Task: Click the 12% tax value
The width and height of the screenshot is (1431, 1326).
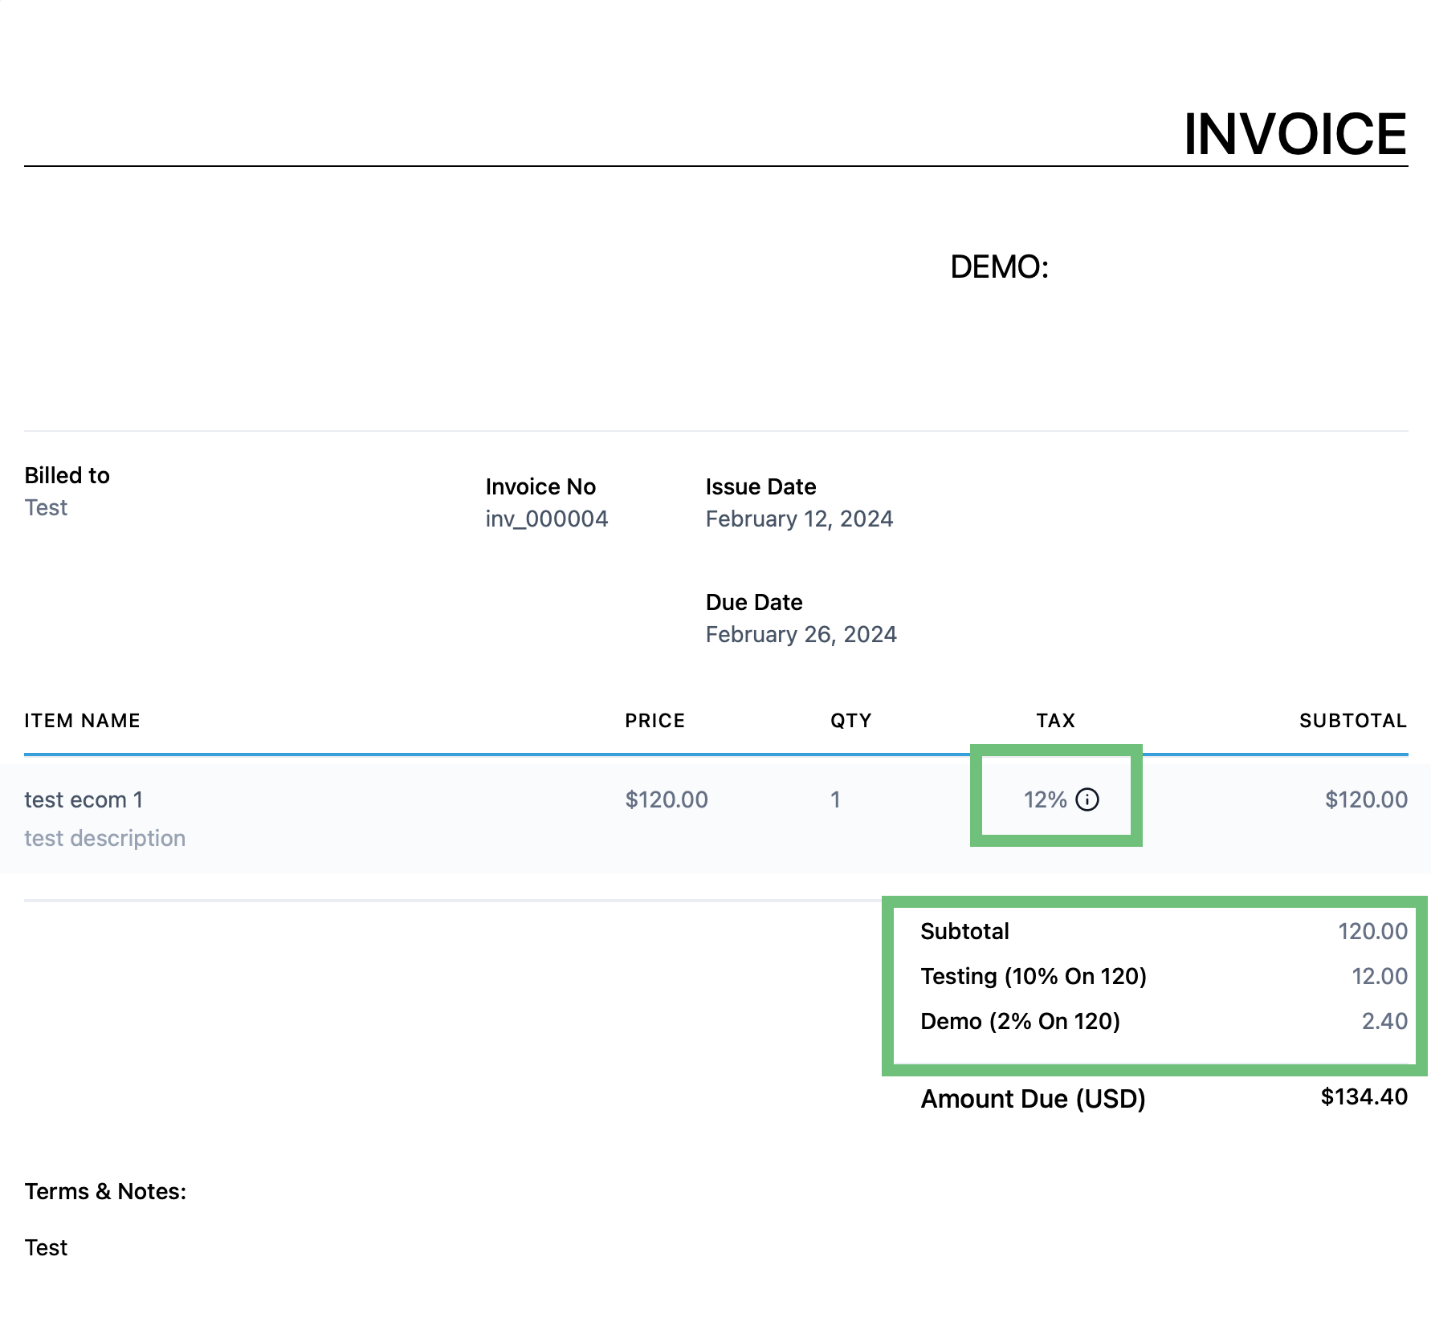Action: coord(1046,800)
